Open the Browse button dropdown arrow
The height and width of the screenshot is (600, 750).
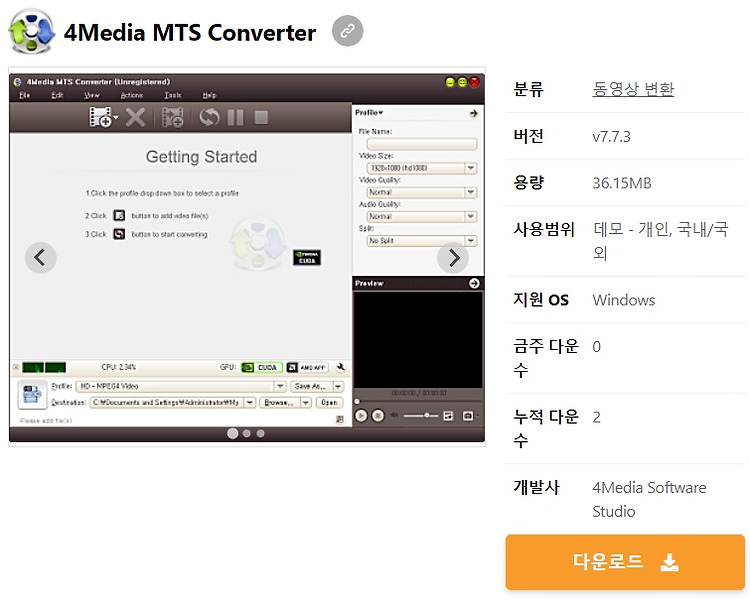306,402
